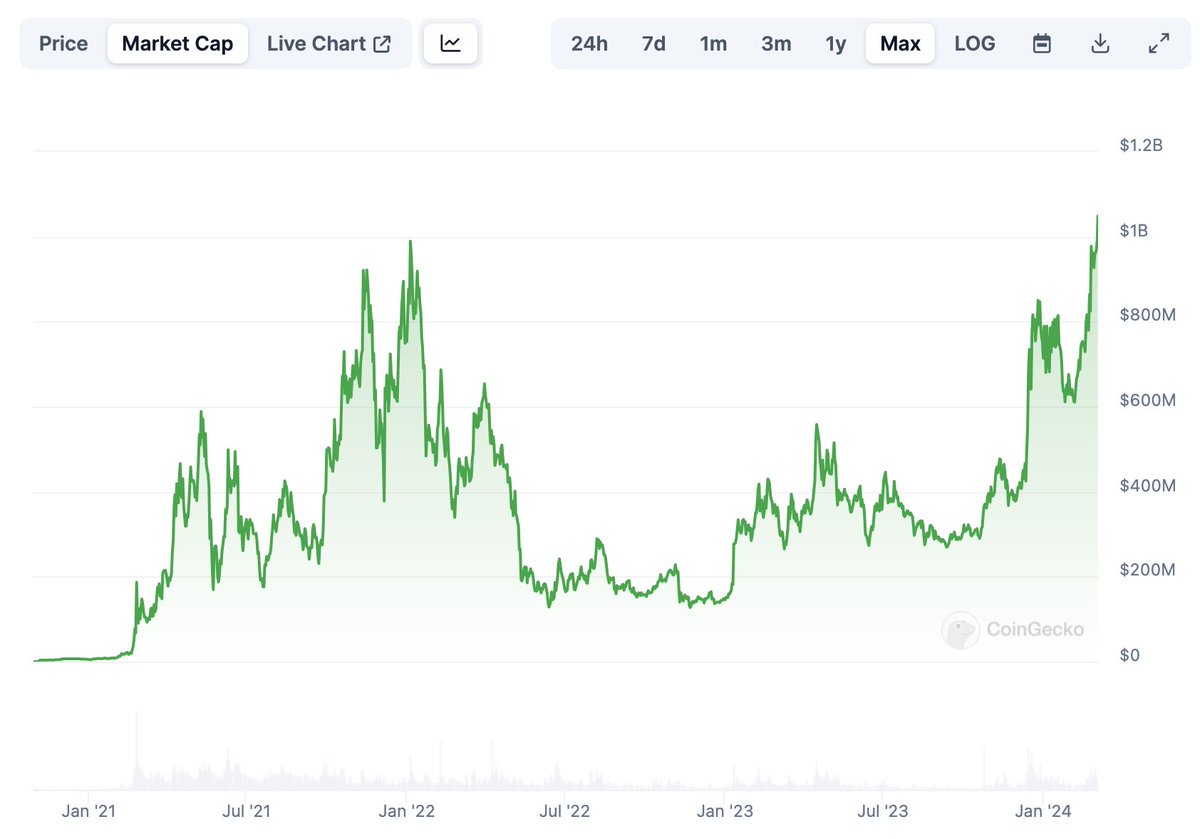Select the Market Cap tab
The width and height of the screenshot is (1200, 839).
click(177, 44)
